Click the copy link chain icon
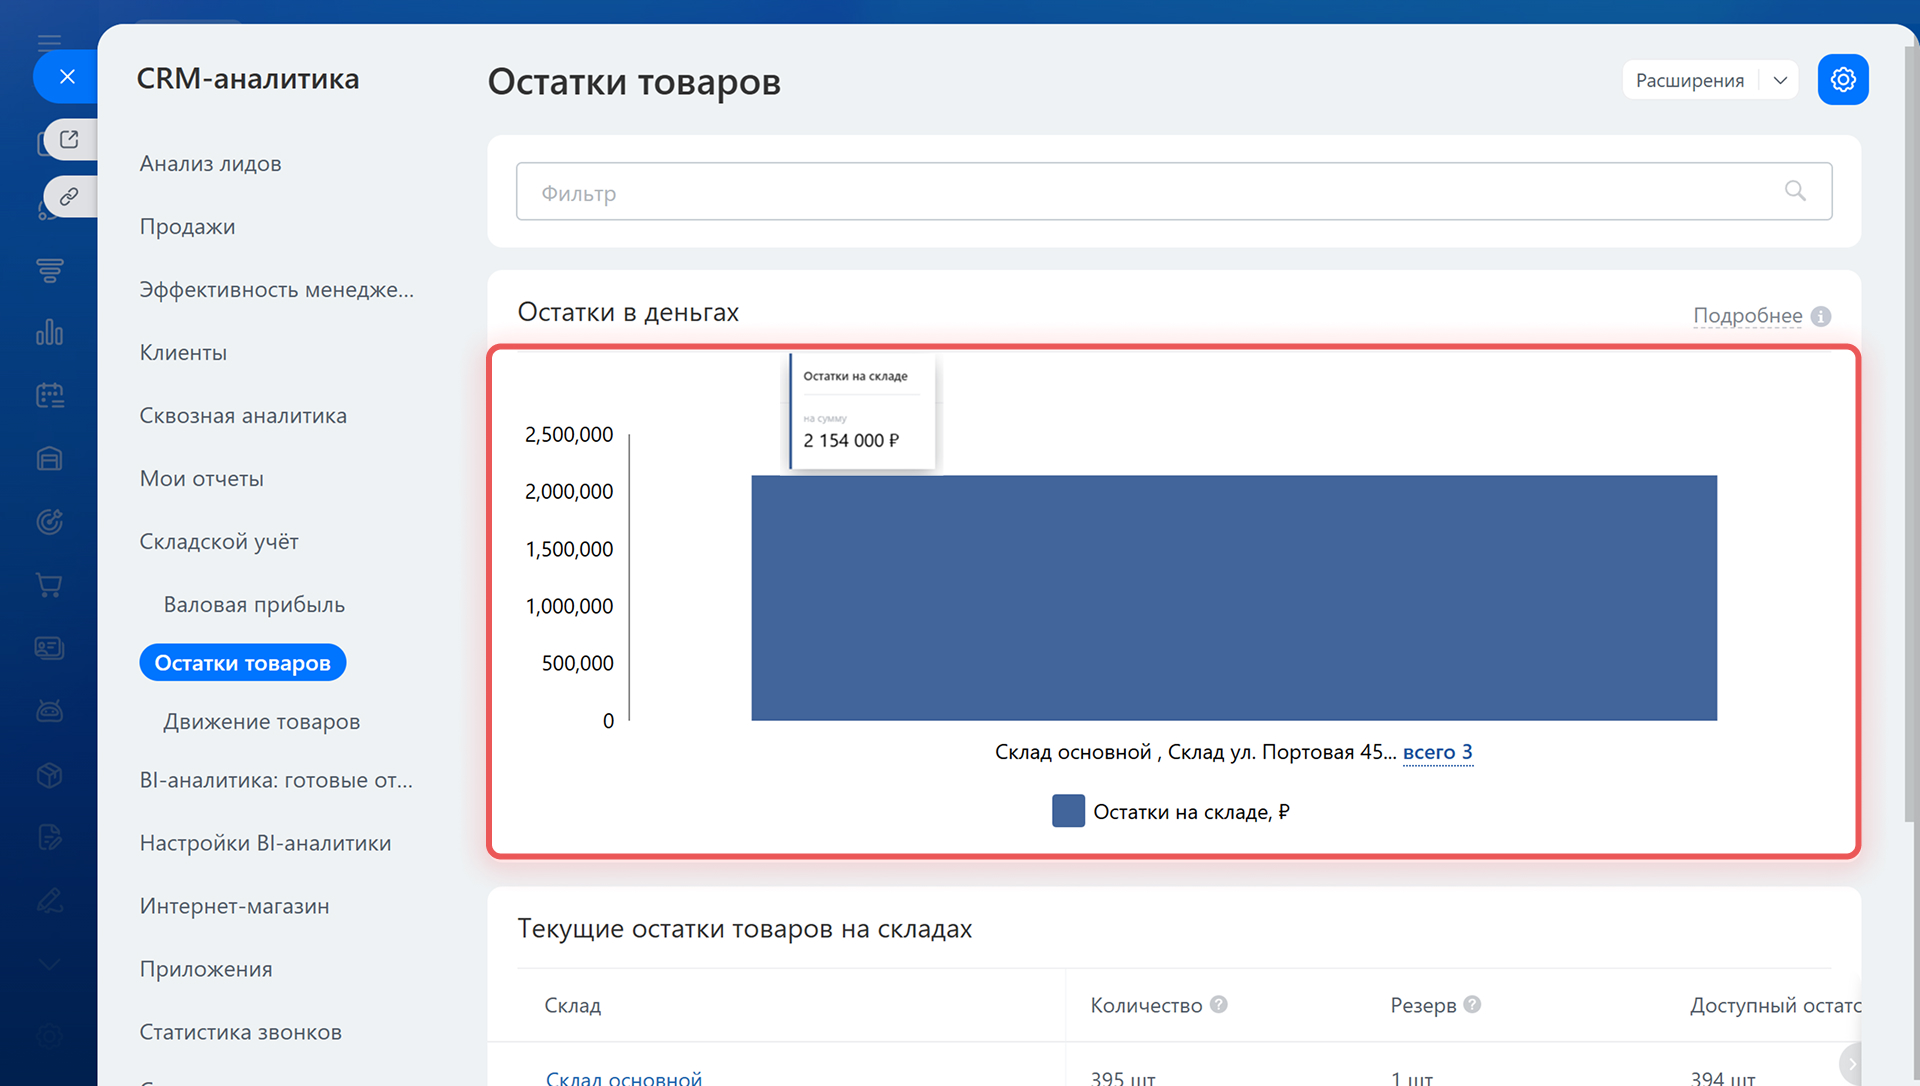This screenshot has width=1920, height=1086. point(69,197)
